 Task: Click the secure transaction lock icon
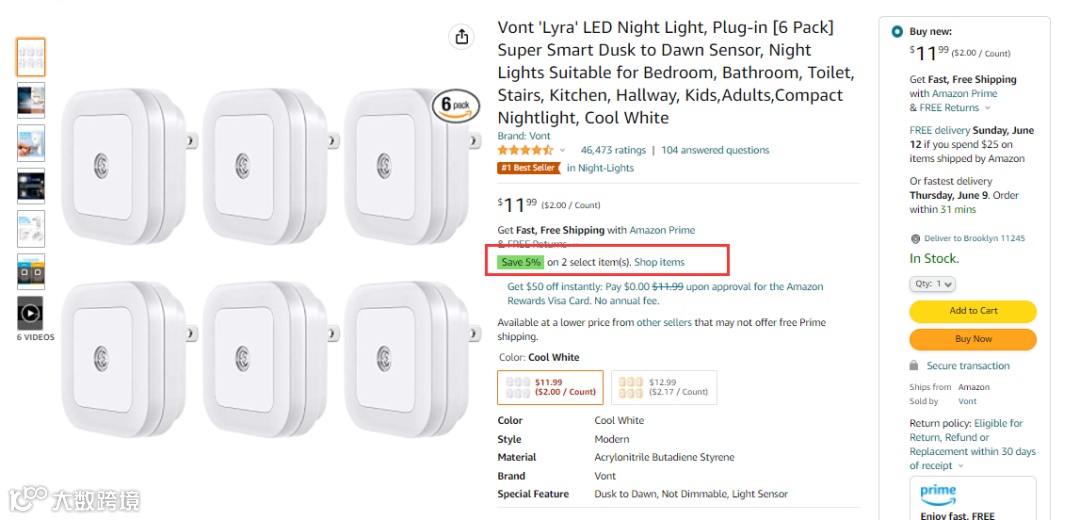coord(914,366)
